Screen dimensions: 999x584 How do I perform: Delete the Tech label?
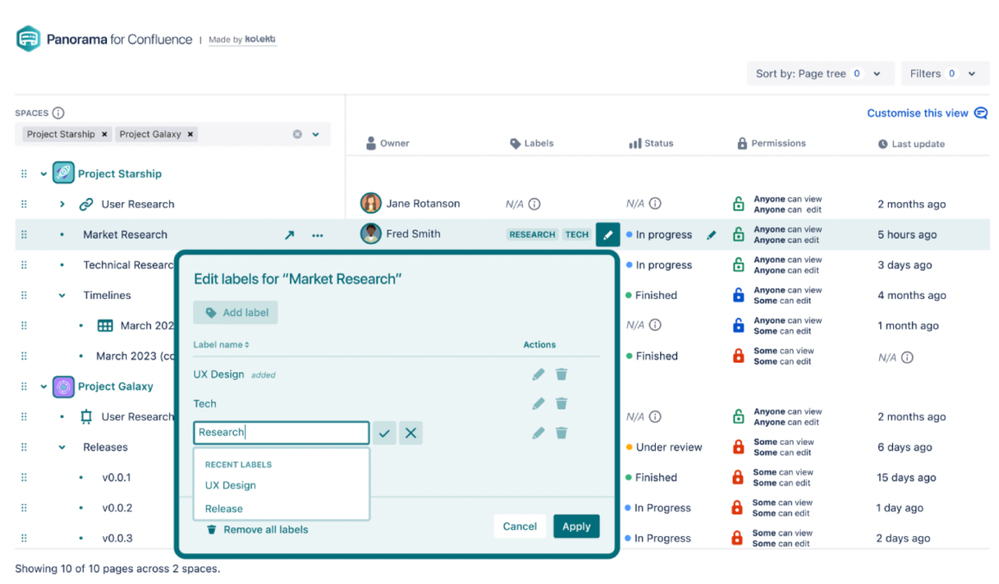pyautogui.click(x=561, y=404)
